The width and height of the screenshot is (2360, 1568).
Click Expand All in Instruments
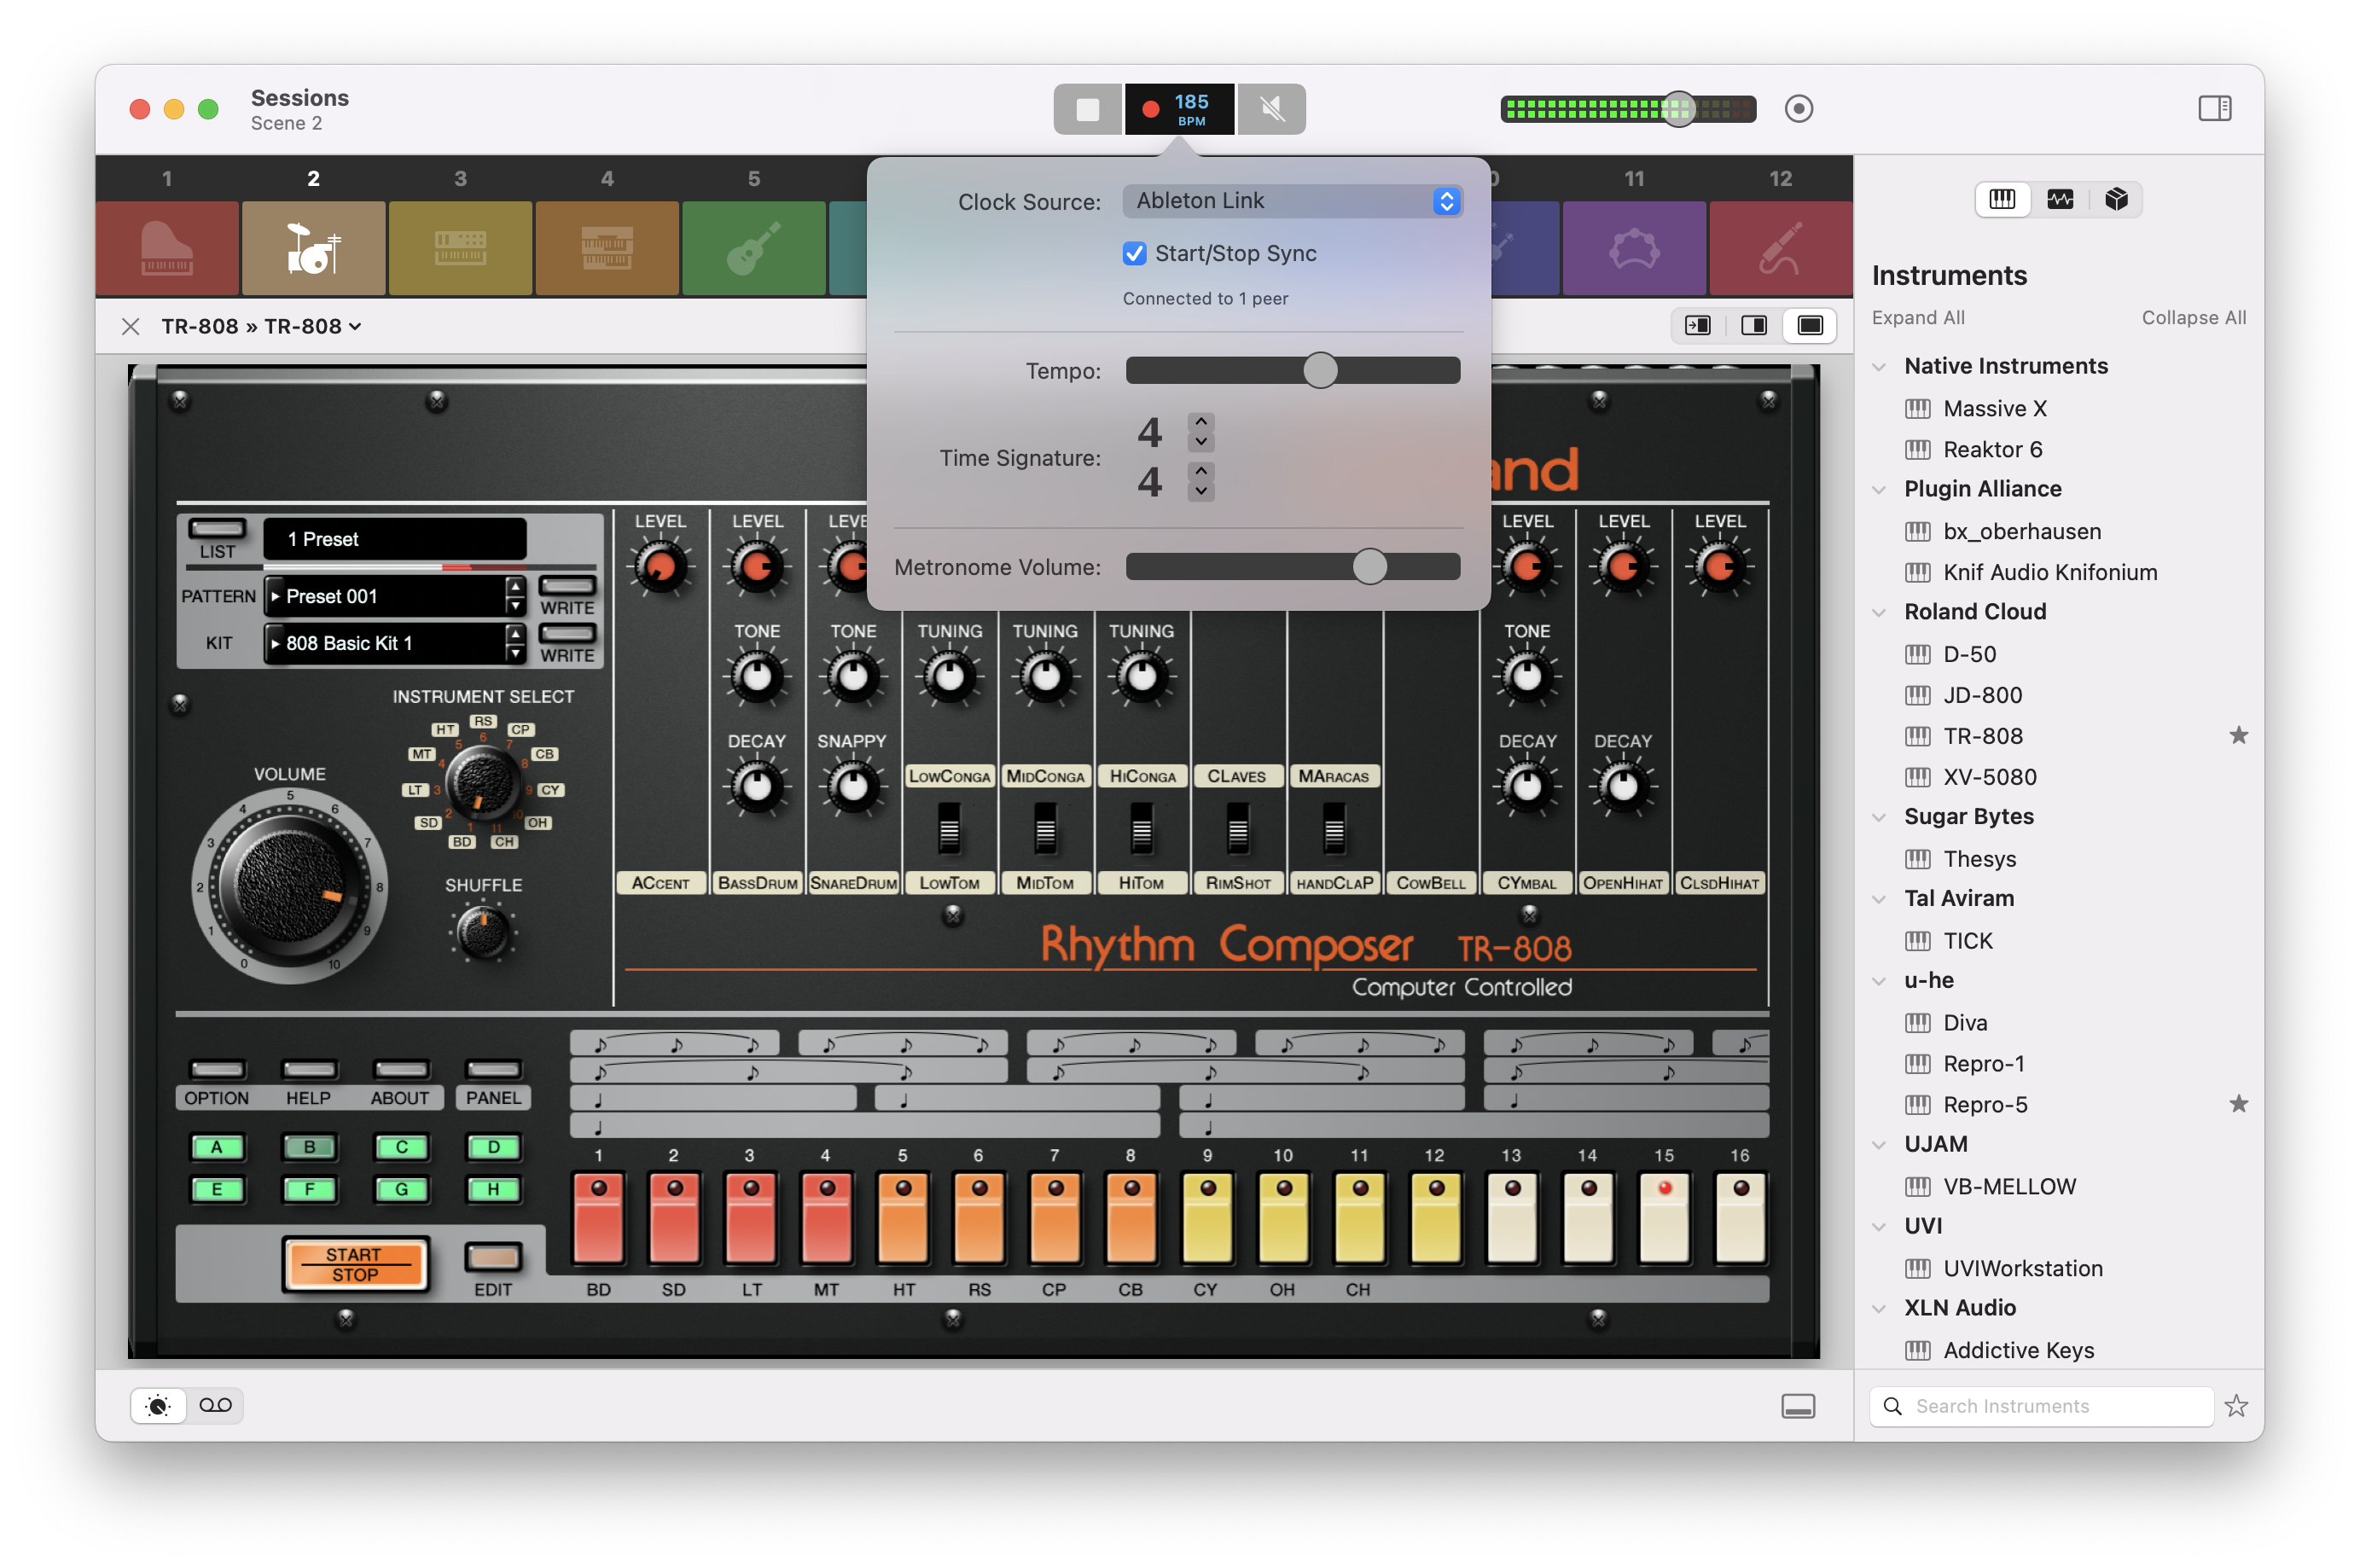1918,317
